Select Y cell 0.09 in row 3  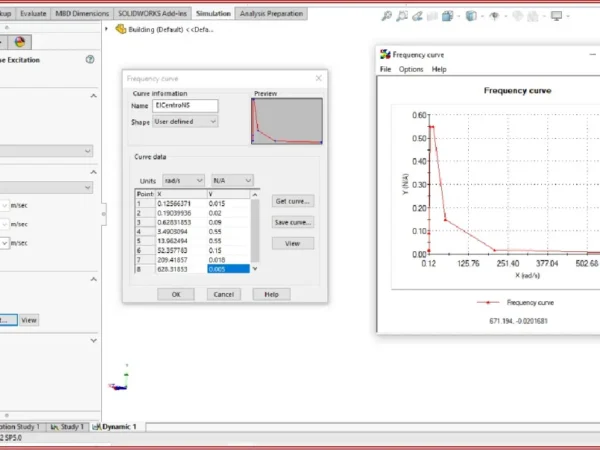point(228,222)
